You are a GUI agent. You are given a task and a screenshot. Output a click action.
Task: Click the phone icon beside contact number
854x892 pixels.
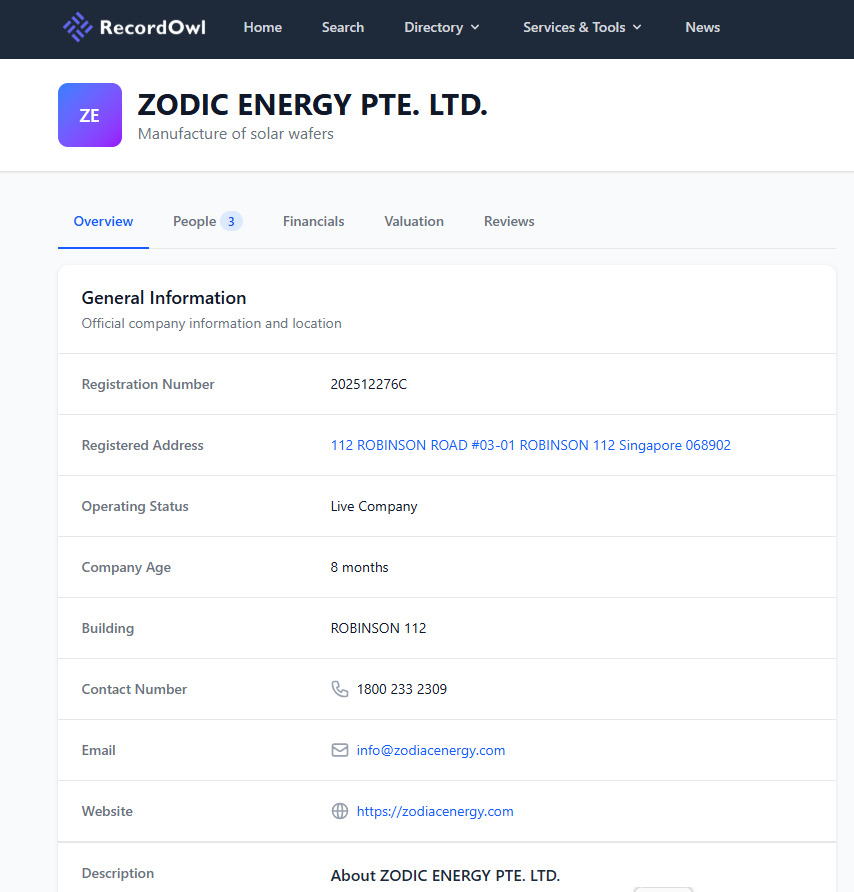point(340,689)
